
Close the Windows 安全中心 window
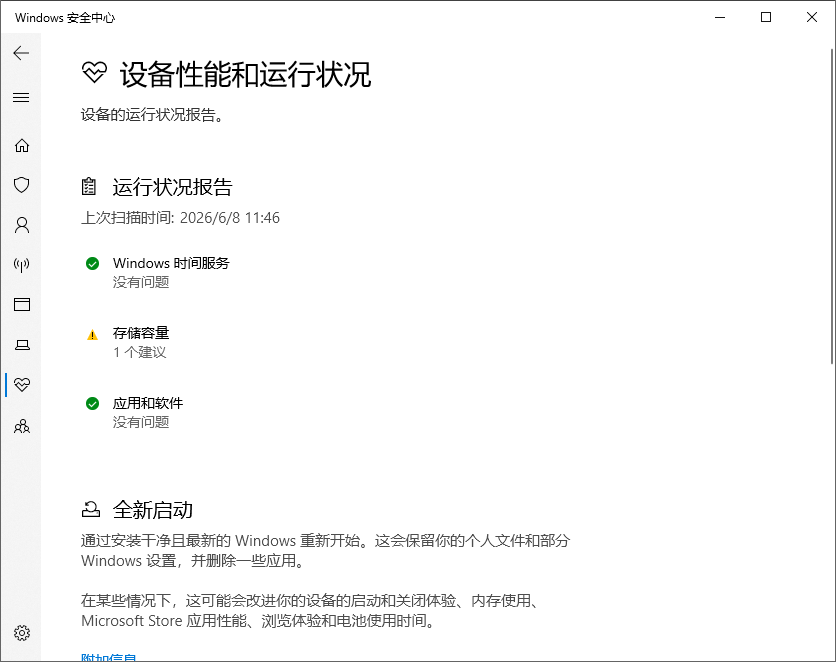811,17
